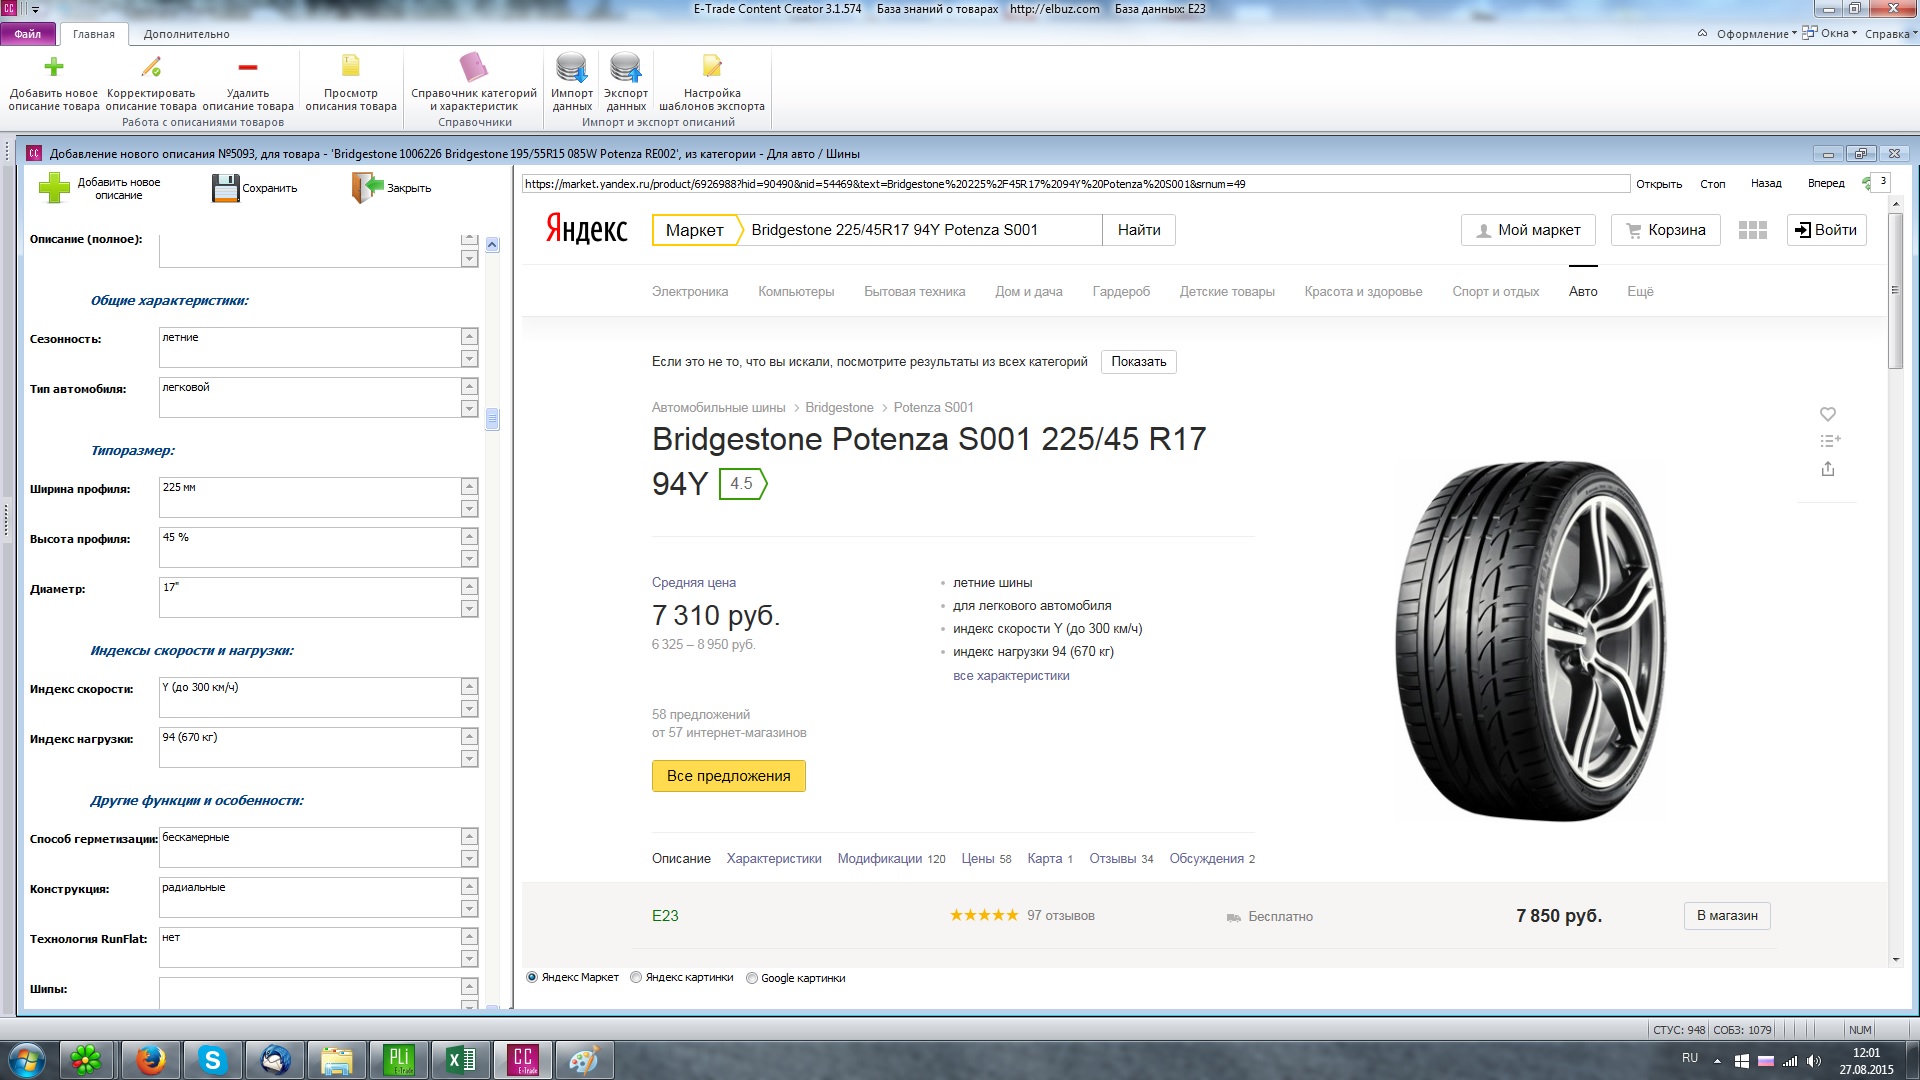Screen dimensions: 1920x1080
Task: Click the Открыть button beside the URL
Action: (1659, 184)
